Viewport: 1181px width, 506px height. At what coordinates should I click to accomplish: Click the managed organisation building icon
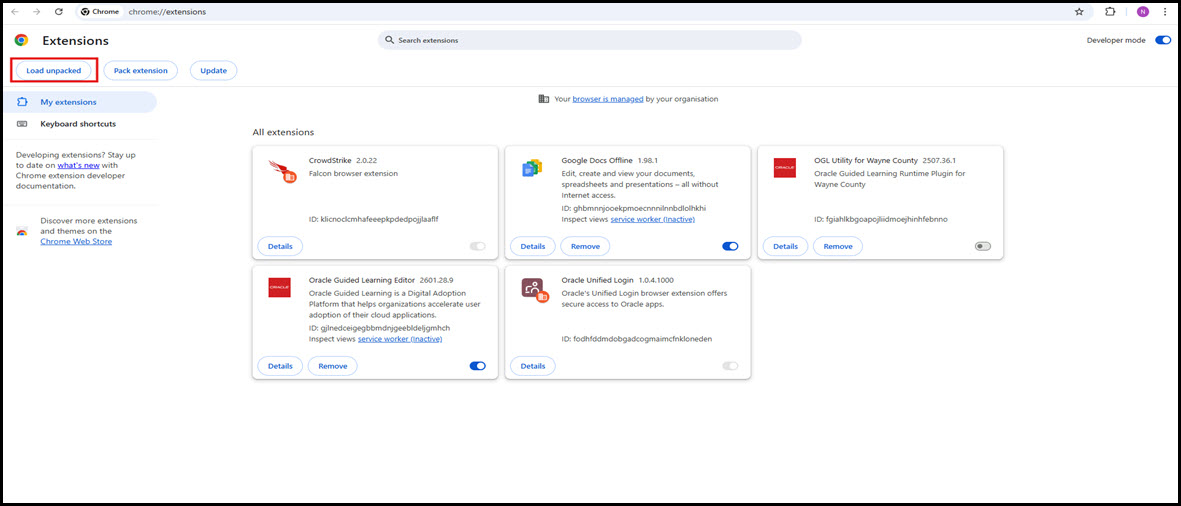point(544,99)
